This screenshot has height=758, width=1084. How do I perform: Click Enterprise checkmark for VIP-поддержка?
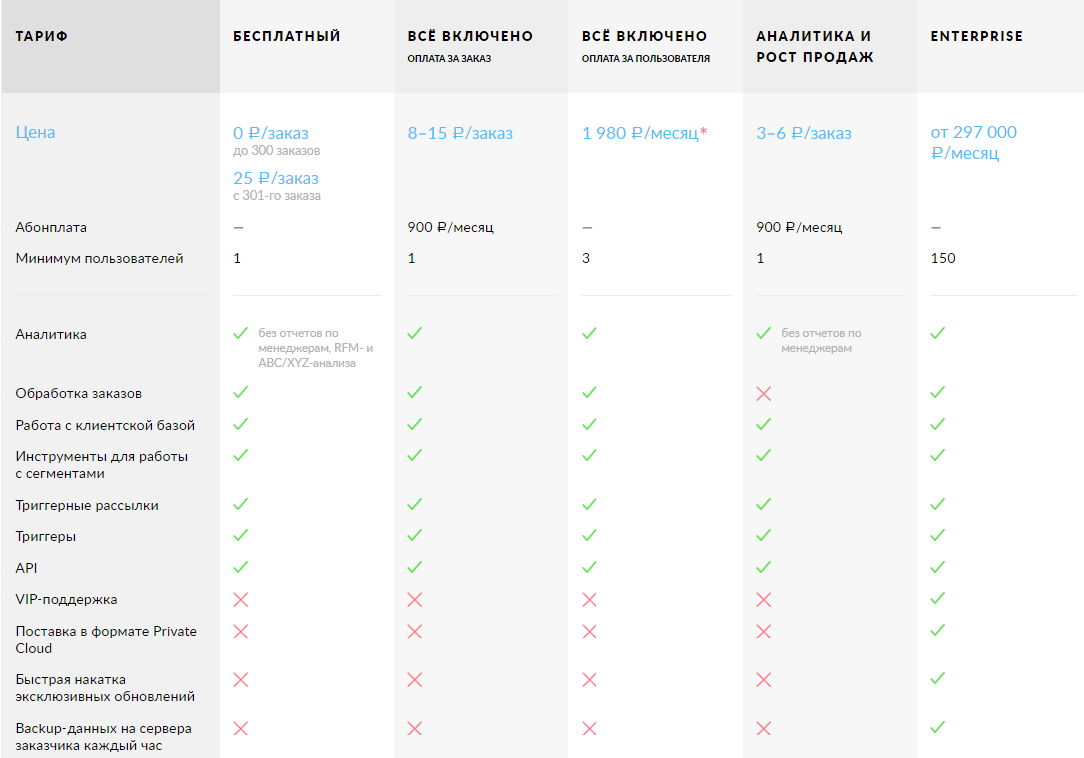pos(937,599)
